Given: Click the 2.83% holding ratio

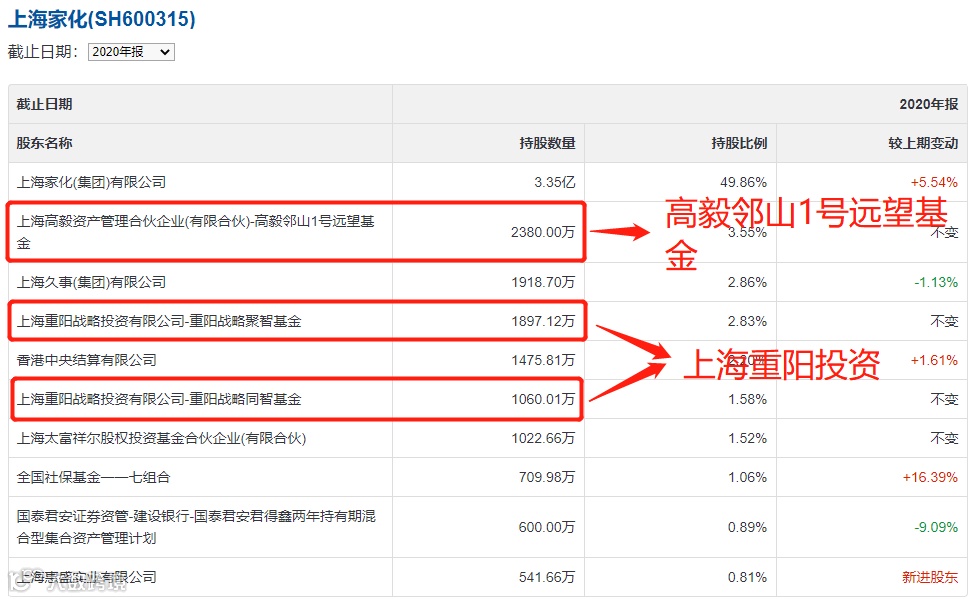Looking at the screenshot, I should [x=747, y=321].
